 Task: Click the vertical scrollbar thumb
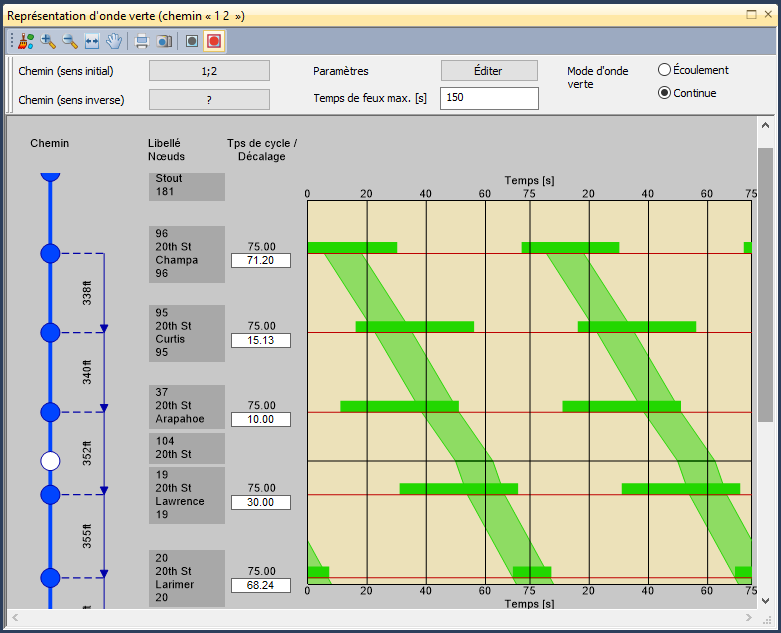point(765,285)
